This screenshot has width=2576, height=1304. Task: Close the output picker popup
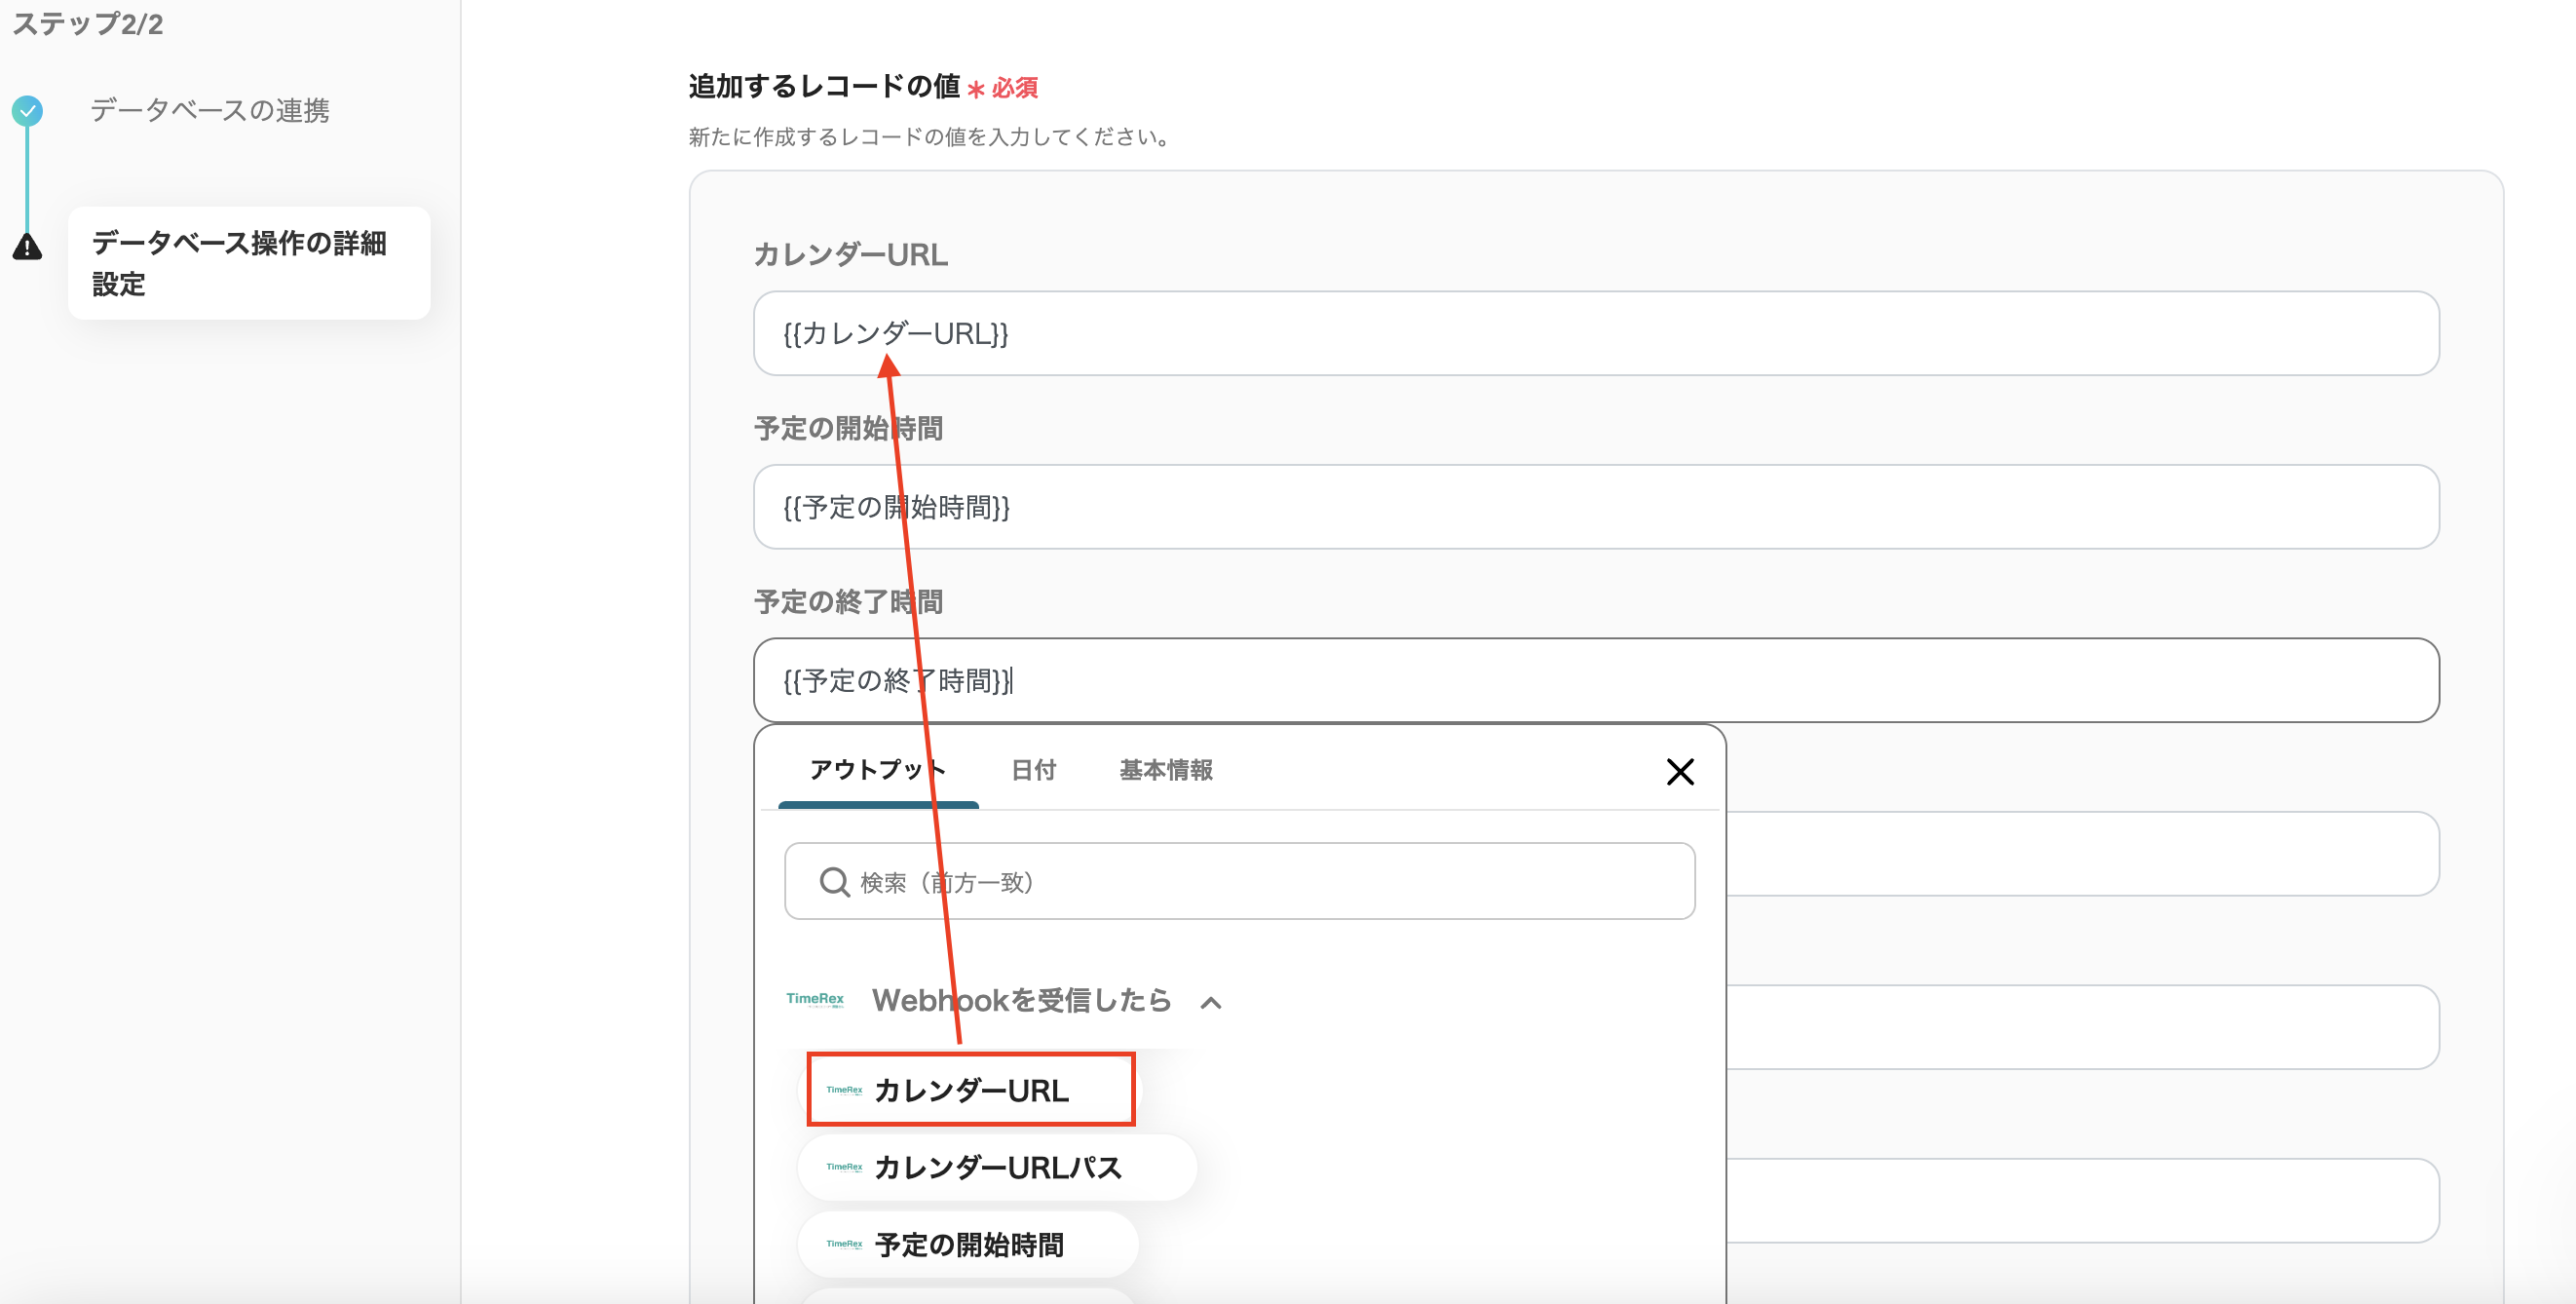coord(1679,771)
